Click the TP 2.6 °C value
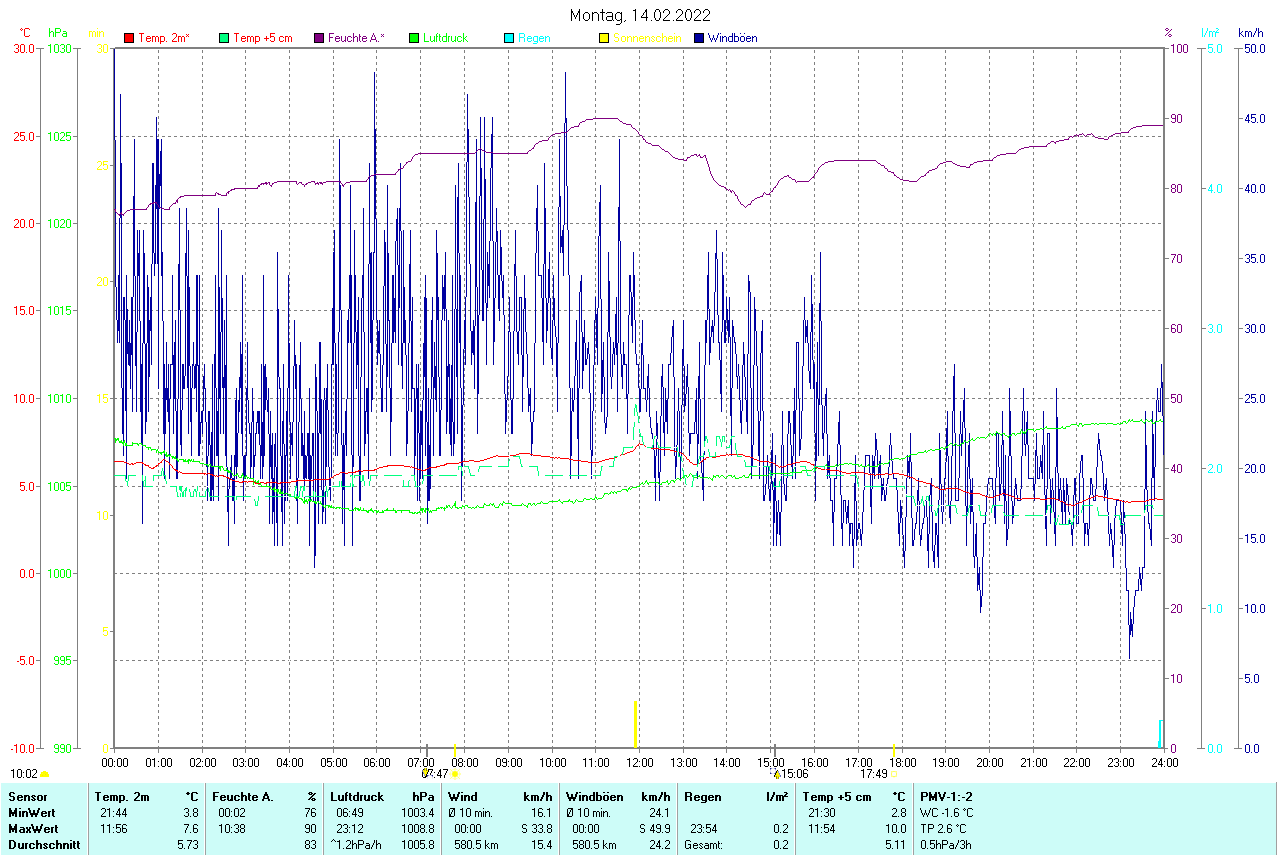 click(x=943, y=829)
